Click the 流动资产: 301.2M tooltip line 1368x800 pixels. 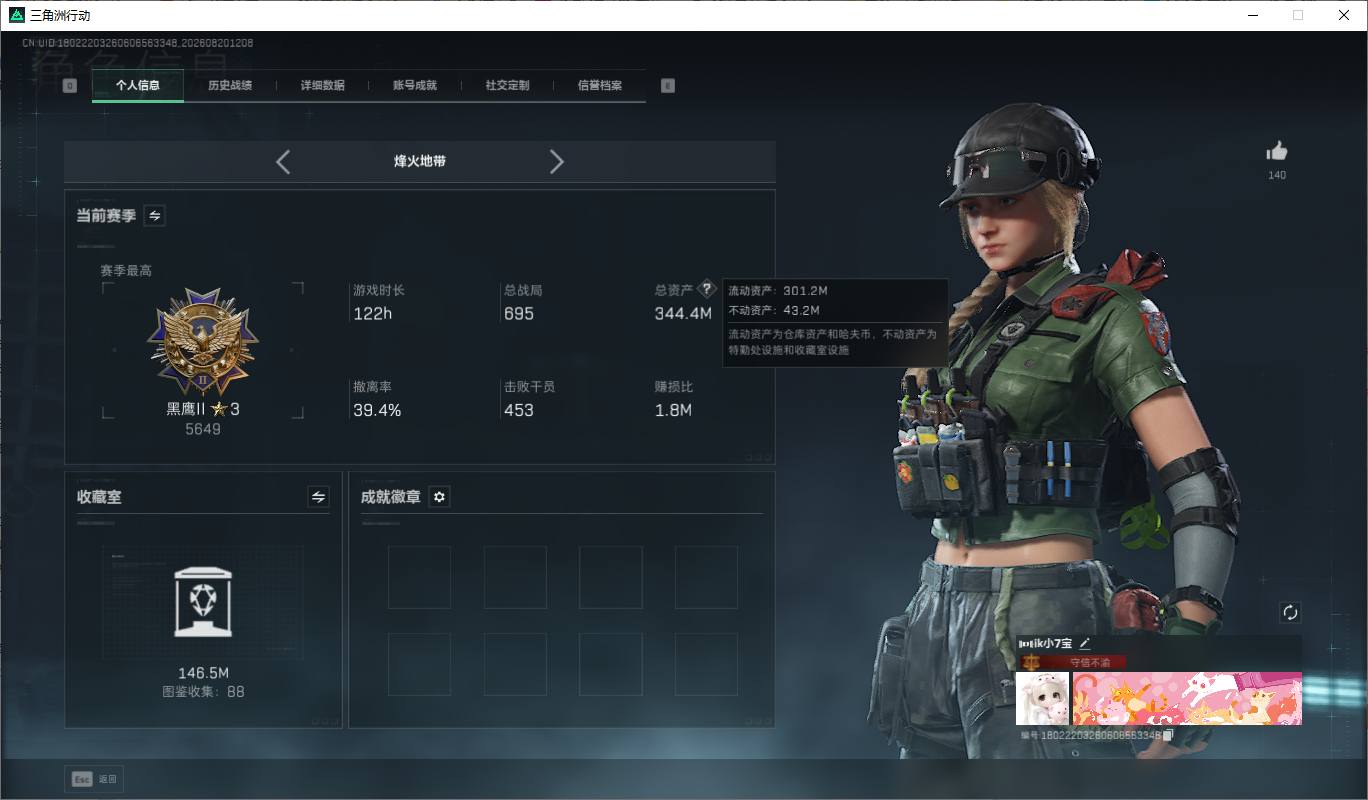click(778, 291)
